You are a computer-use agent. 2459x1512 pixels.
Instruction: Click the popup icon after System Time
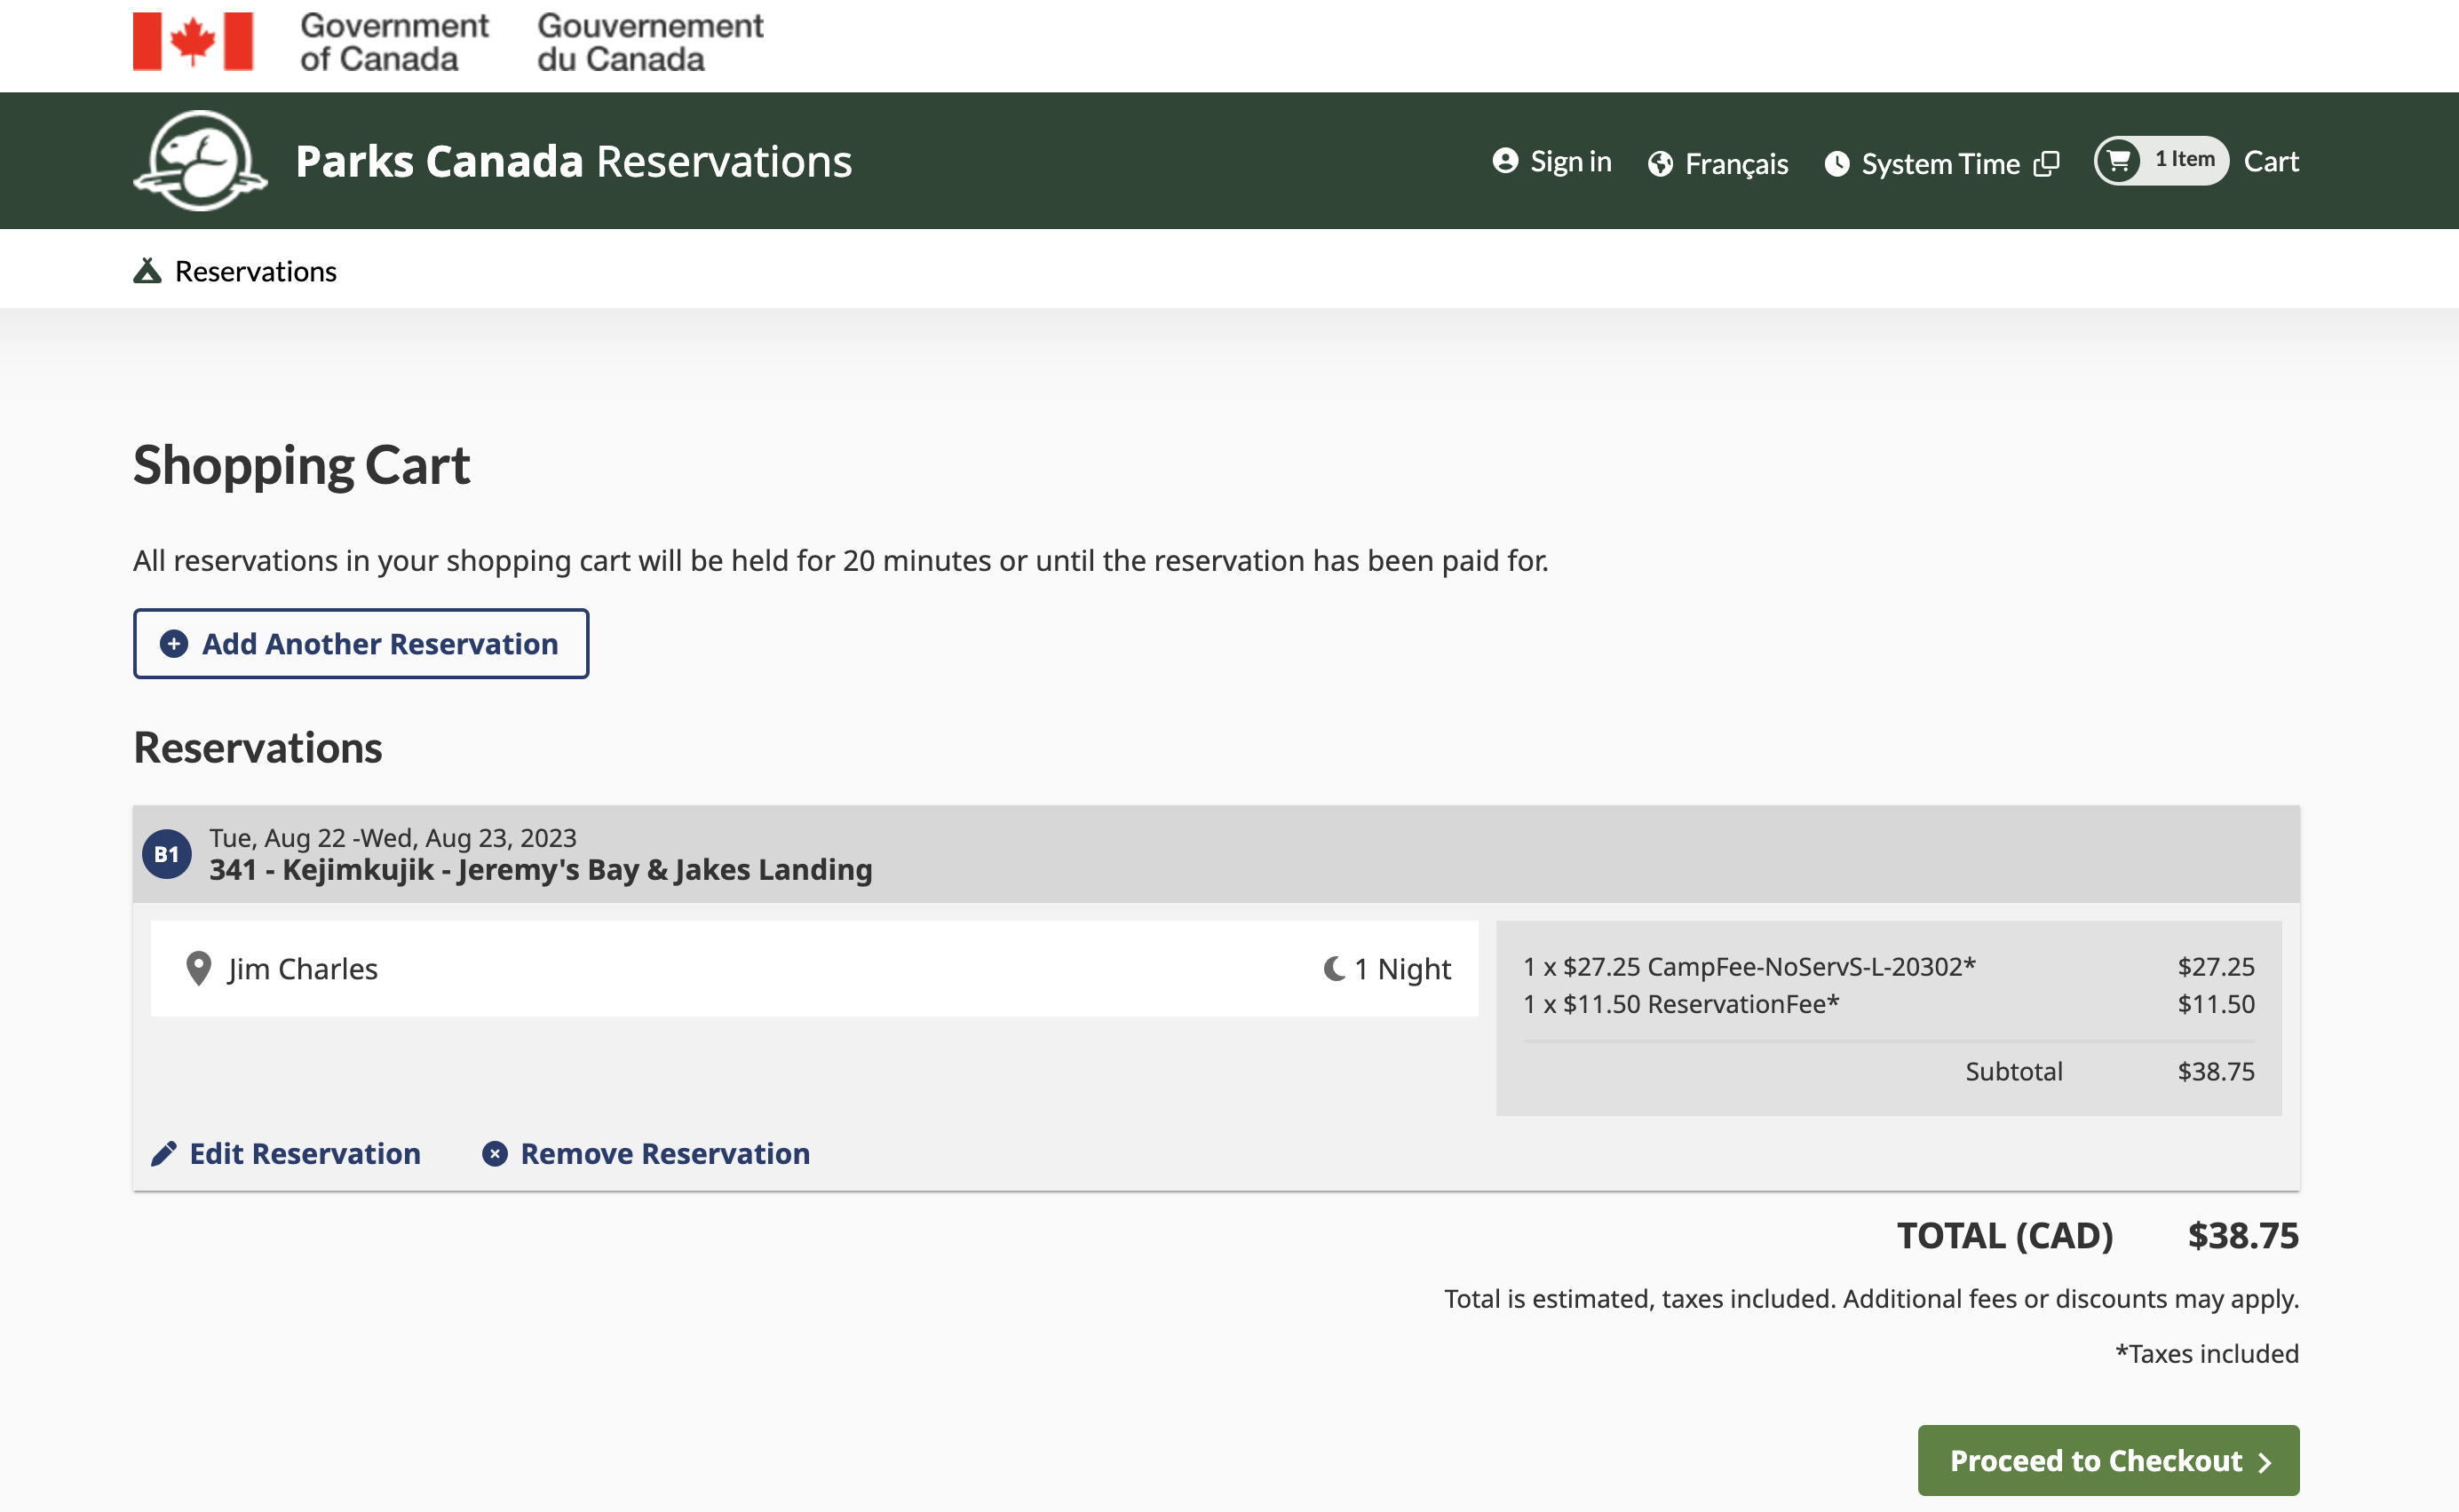(x=2047, y=163)
